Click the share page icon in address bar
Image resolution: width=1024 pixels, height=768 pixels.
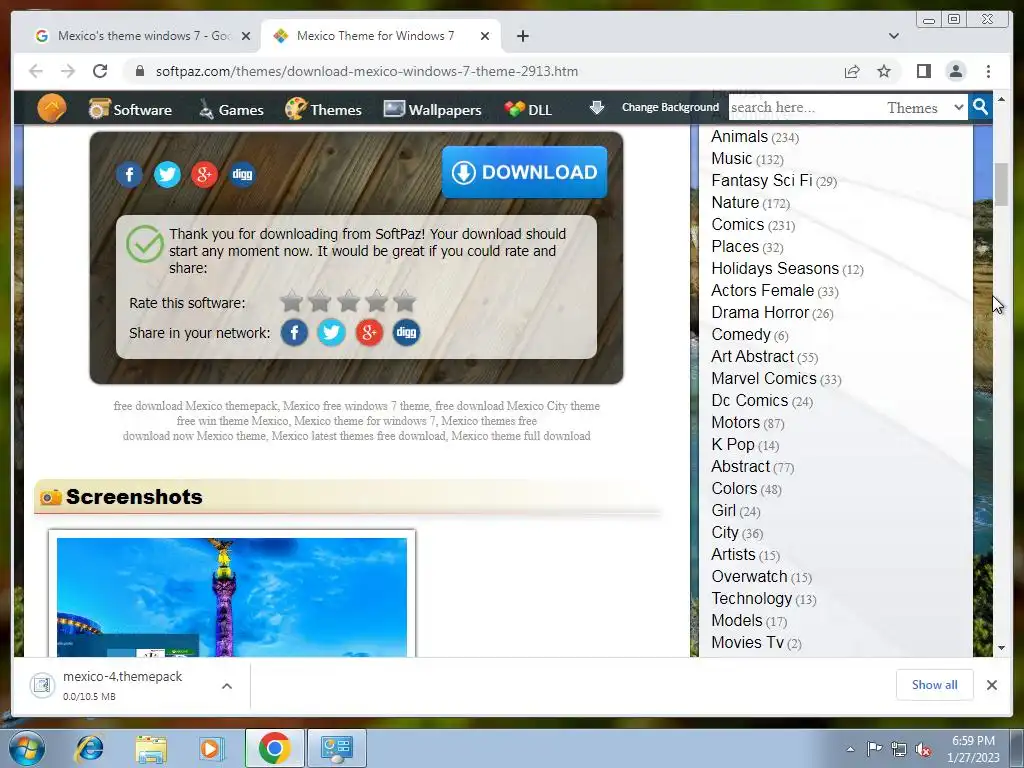pyautogui.click(x=852, y=71)
